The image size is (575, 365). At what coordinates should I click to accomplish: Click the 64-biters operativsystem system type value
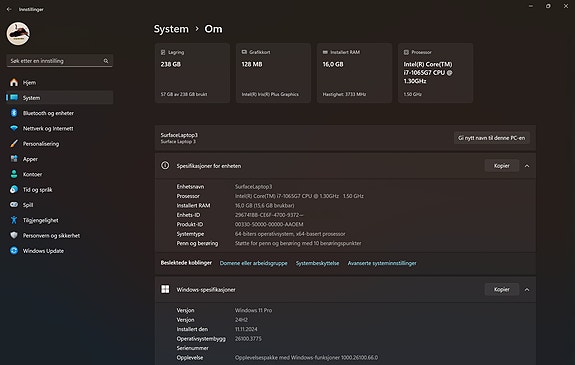click(x=290, y=234)
